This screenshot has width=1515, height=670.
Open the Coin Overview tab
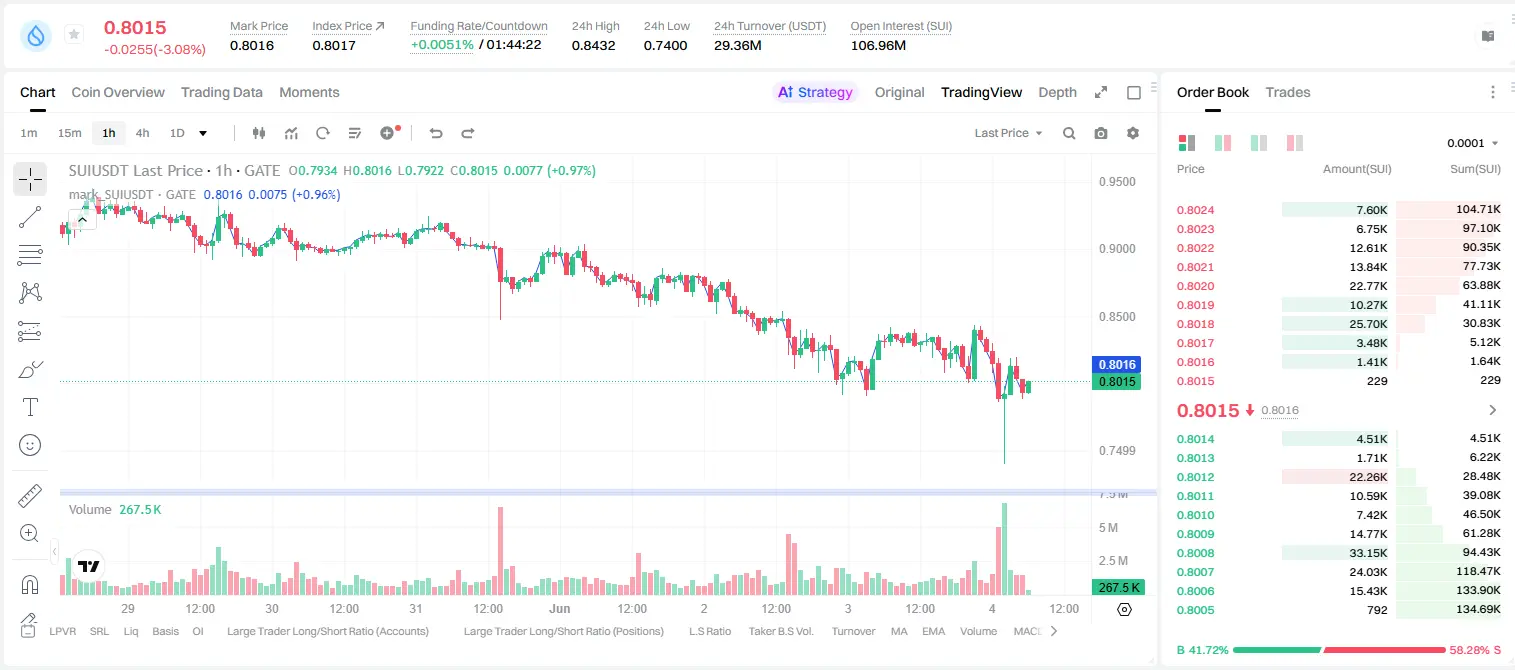(x=118, y=92)
